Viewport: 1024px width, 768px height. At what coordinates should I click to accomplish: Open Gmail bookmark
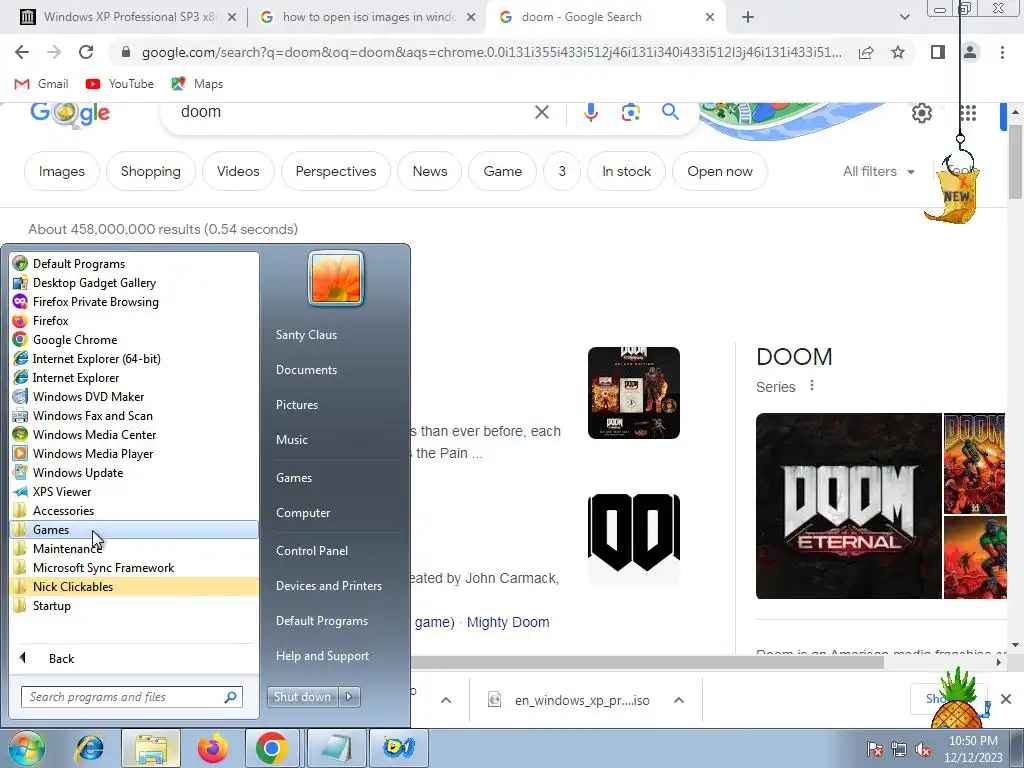pos(41,84)
